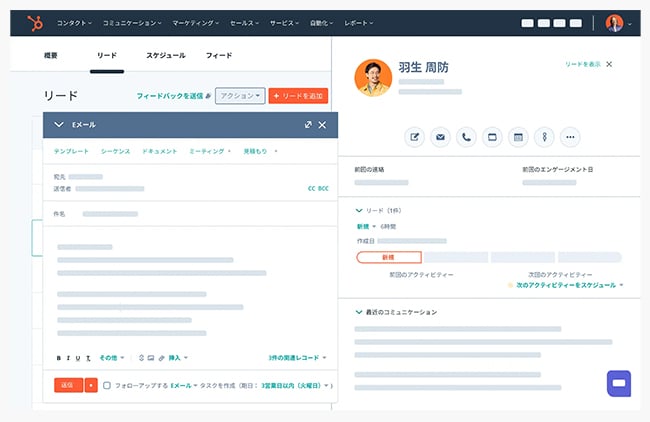Screen dimensions: 650x422
Task: Open the 新規 lead status dropdown
Action: (x=366, y=226)
